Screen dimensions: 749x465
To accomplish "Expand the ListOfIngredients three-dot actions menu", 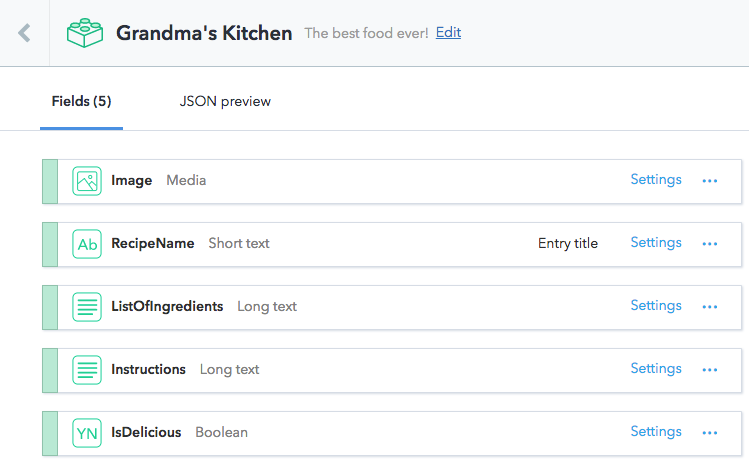I will coord(710,307).
